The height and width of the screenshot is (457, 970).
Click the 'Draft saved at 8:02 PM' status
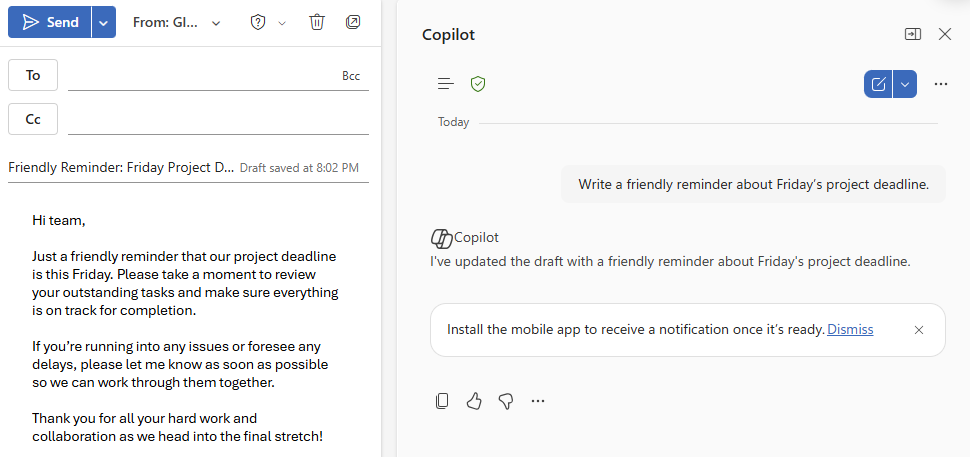[299, 168]
